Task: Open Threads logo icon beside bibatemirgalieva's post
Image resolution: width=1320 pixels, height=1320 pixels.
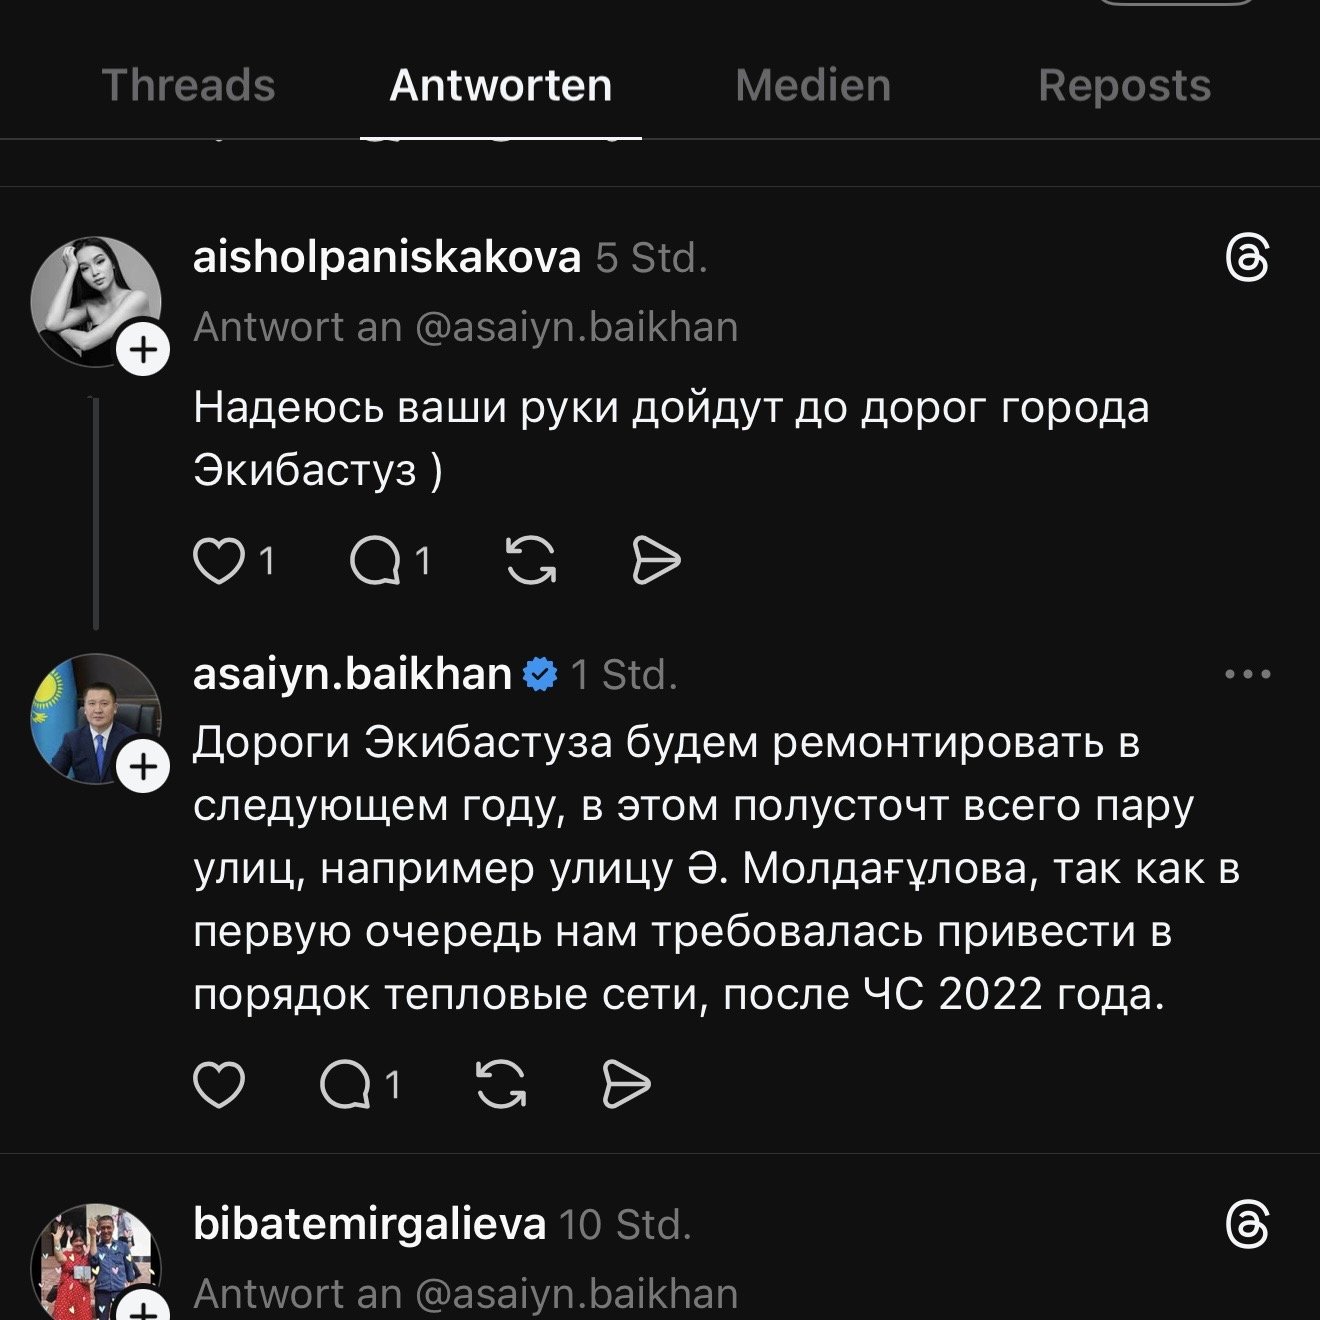Action: pos(1247,1225)
